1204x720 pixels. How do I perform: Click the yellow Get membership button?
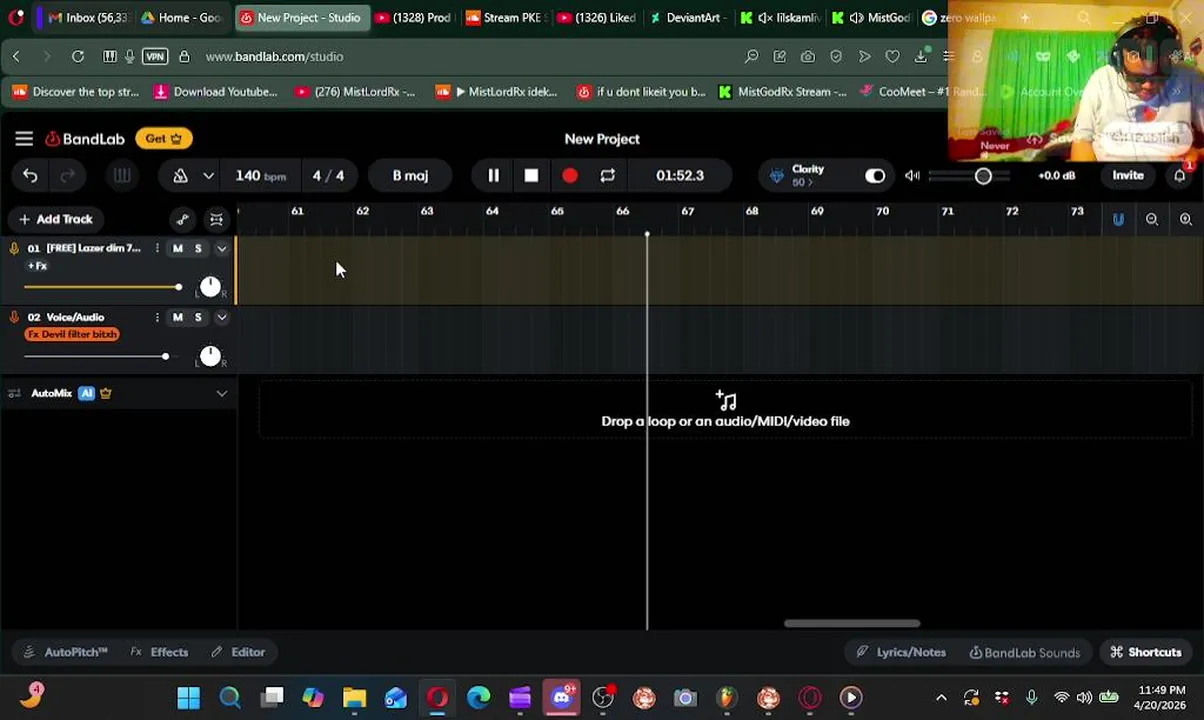(164, 139)
